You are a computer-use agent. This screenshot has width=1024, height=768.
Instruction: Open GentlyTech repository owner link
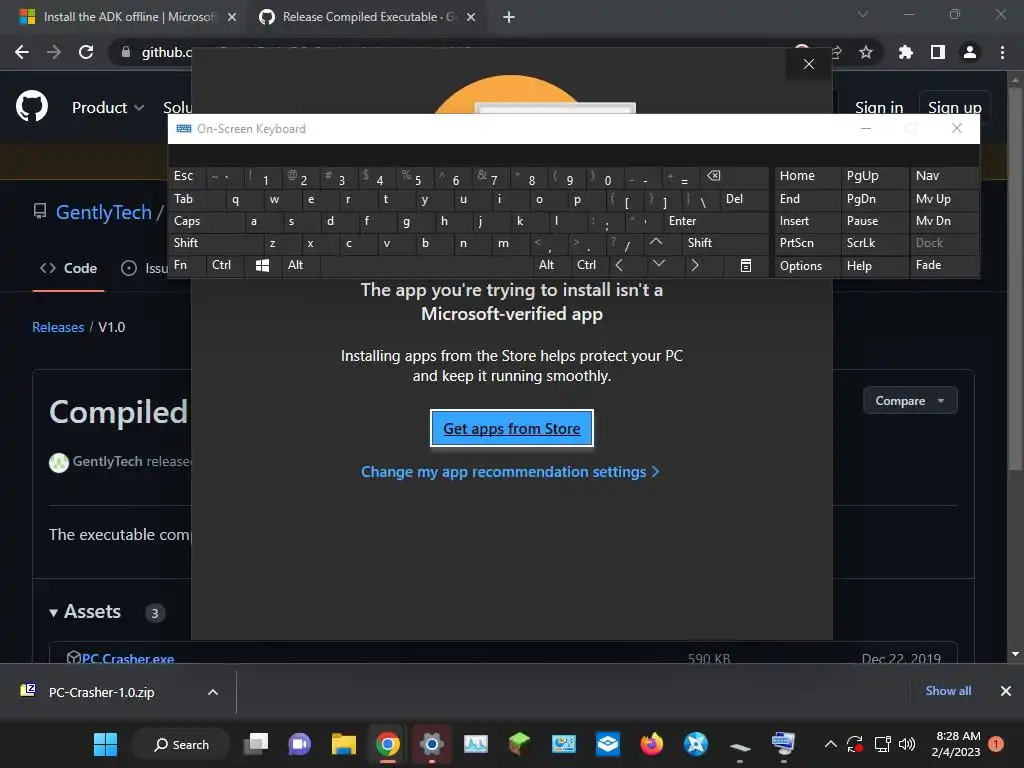104,212
